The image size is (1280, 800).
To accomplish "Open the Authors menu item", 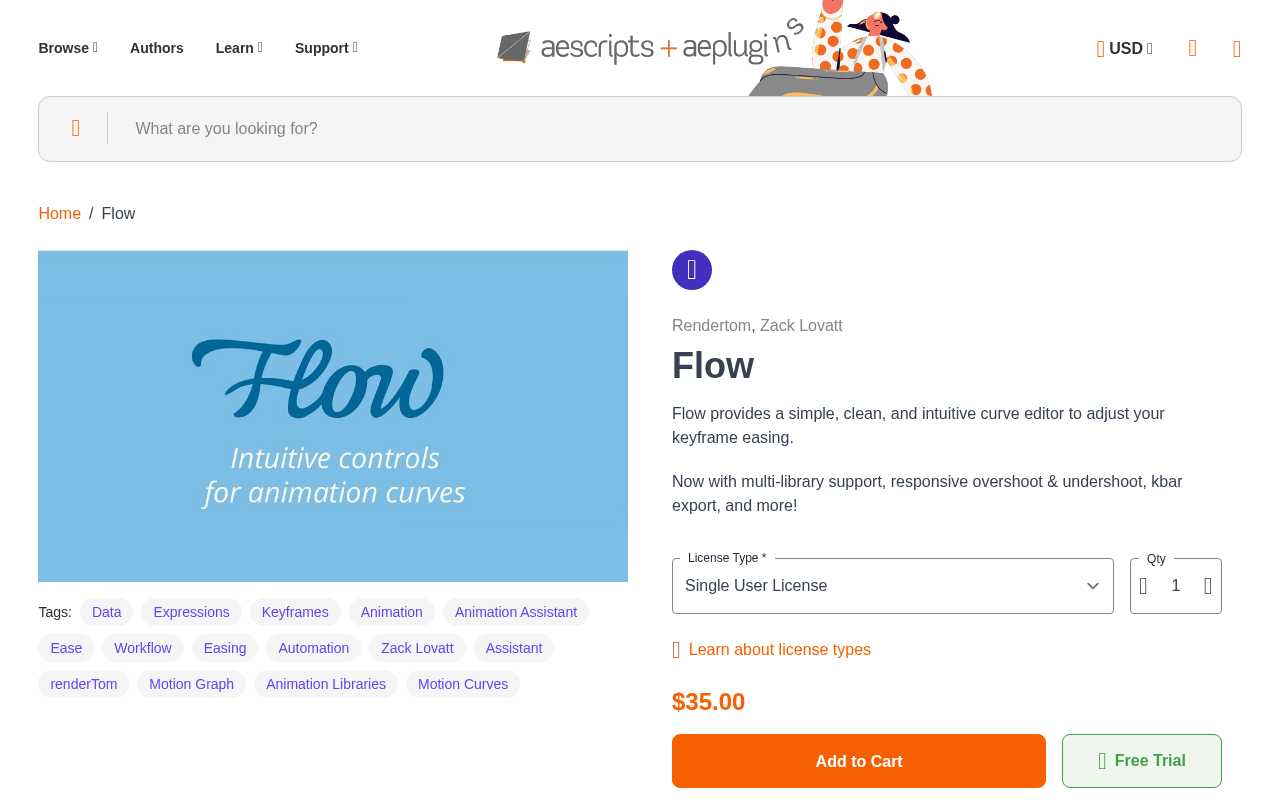I will click(156, 48).
